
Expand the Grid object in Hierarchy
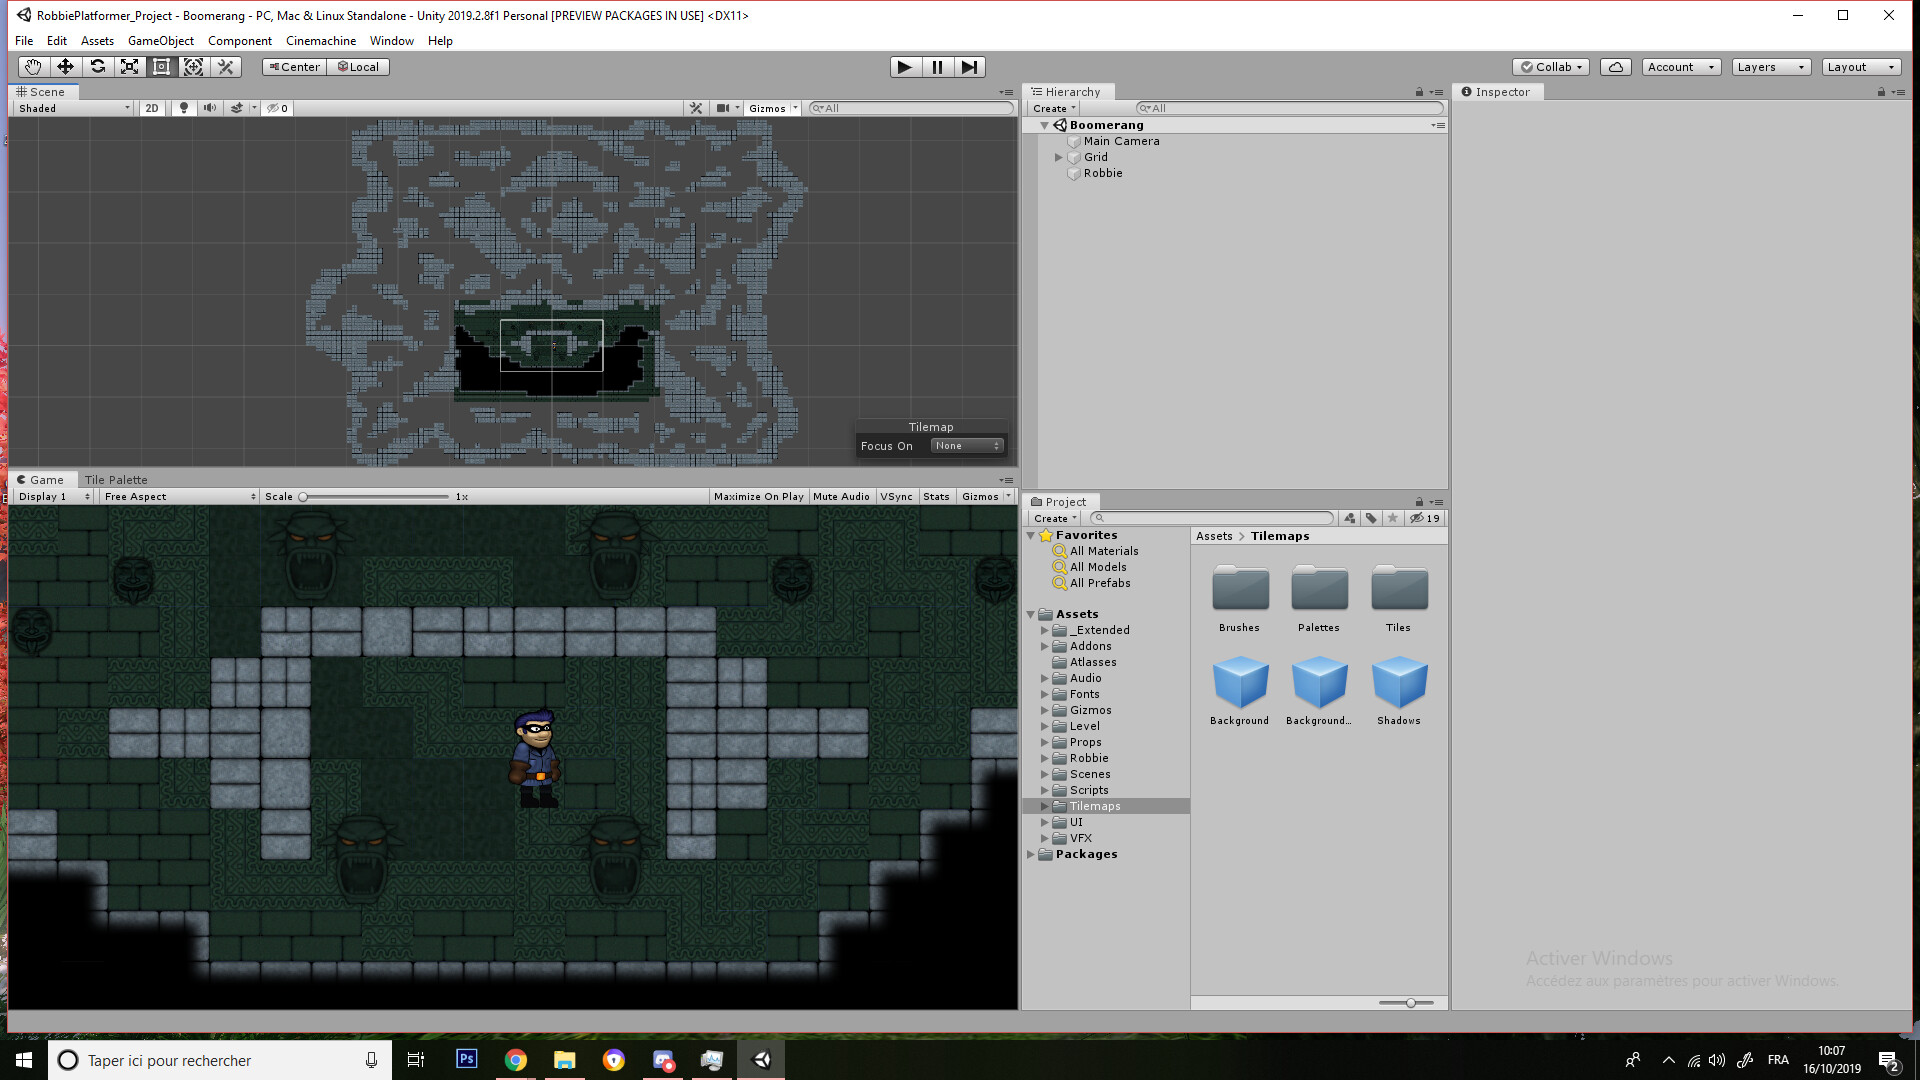pos(1058,157)
